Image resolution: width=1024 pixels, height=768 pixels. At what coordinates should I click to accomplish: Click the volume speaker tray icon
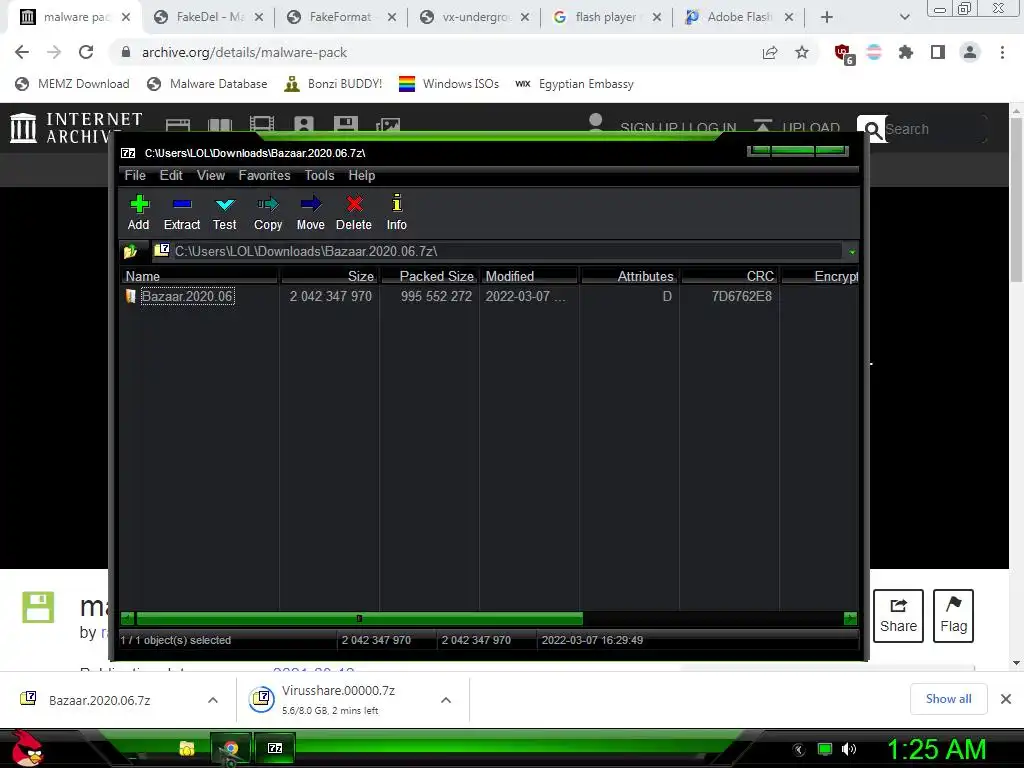[849, 749]
